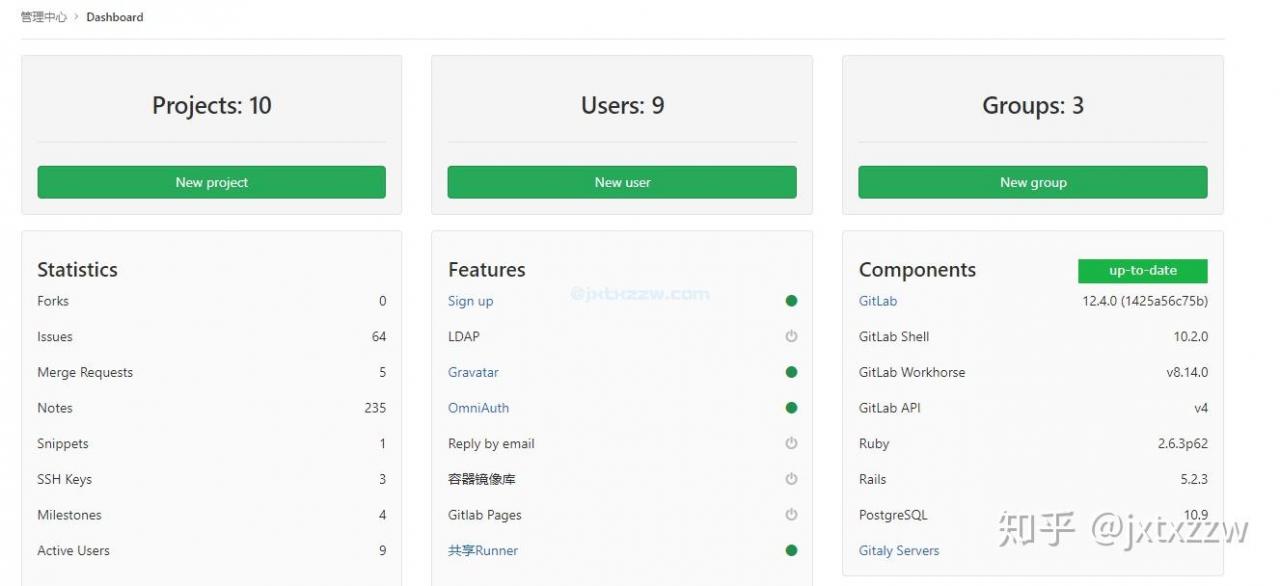Click the green status dot for 共享Runner
This screenshot has height=586, width=1280.
pyautogui.click(x=791, y=550)
